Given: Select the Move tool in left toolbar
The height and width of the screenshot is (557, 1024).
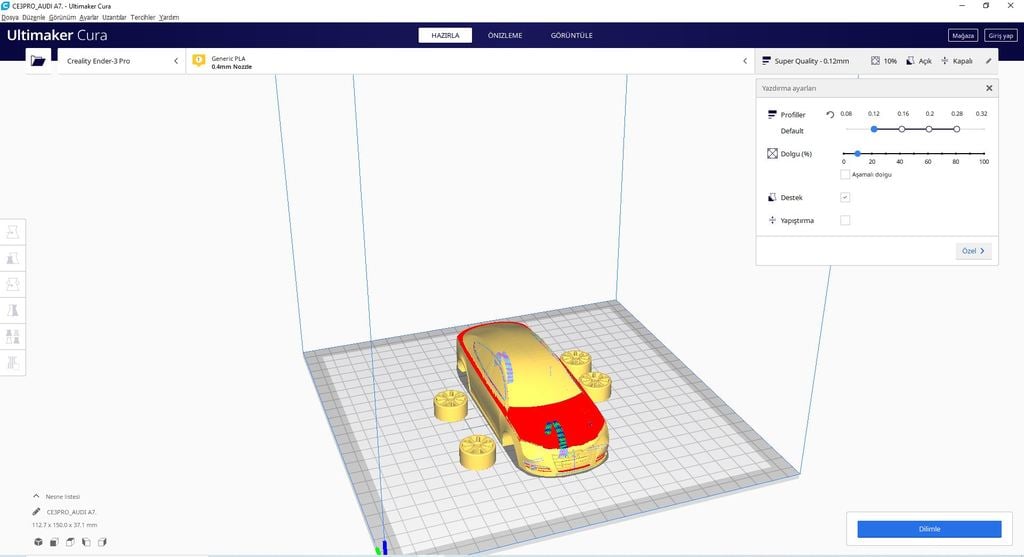Looking at the screenshot, I should point(12,232).
